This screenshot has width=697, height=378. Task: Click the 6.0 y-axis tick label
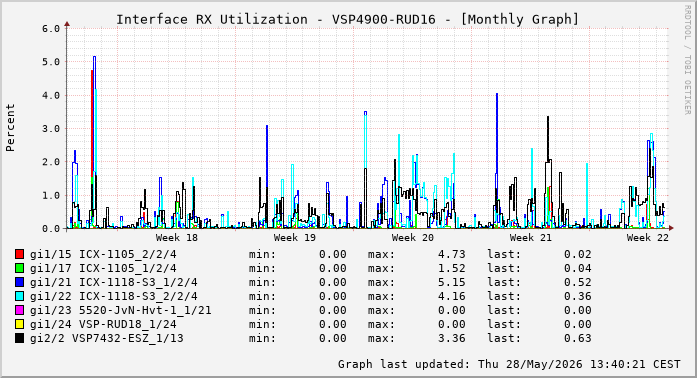pyautogui.click(x=51, y=29)
